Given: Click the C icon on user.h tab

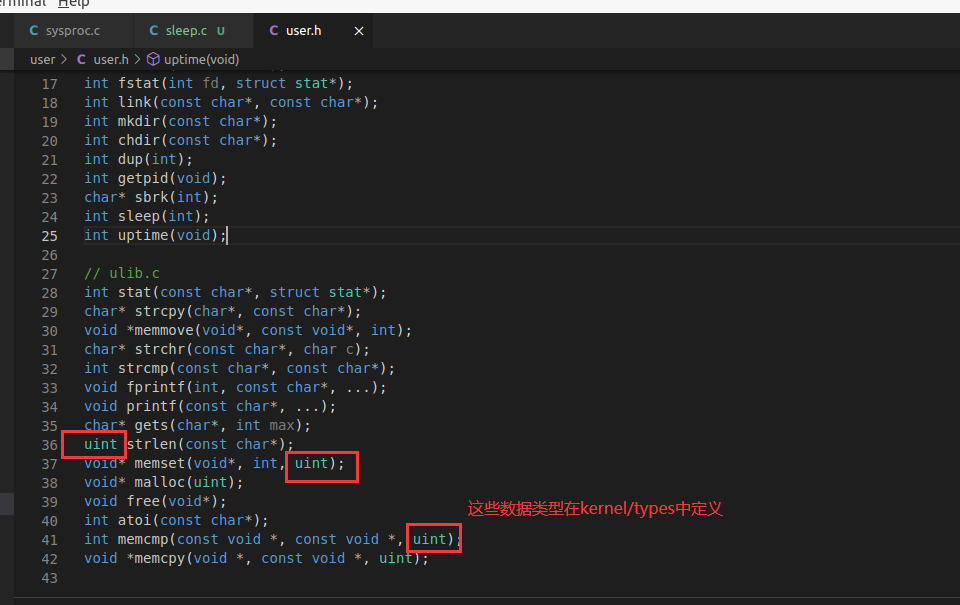Looking at the screenshot, I should (274, 31).
